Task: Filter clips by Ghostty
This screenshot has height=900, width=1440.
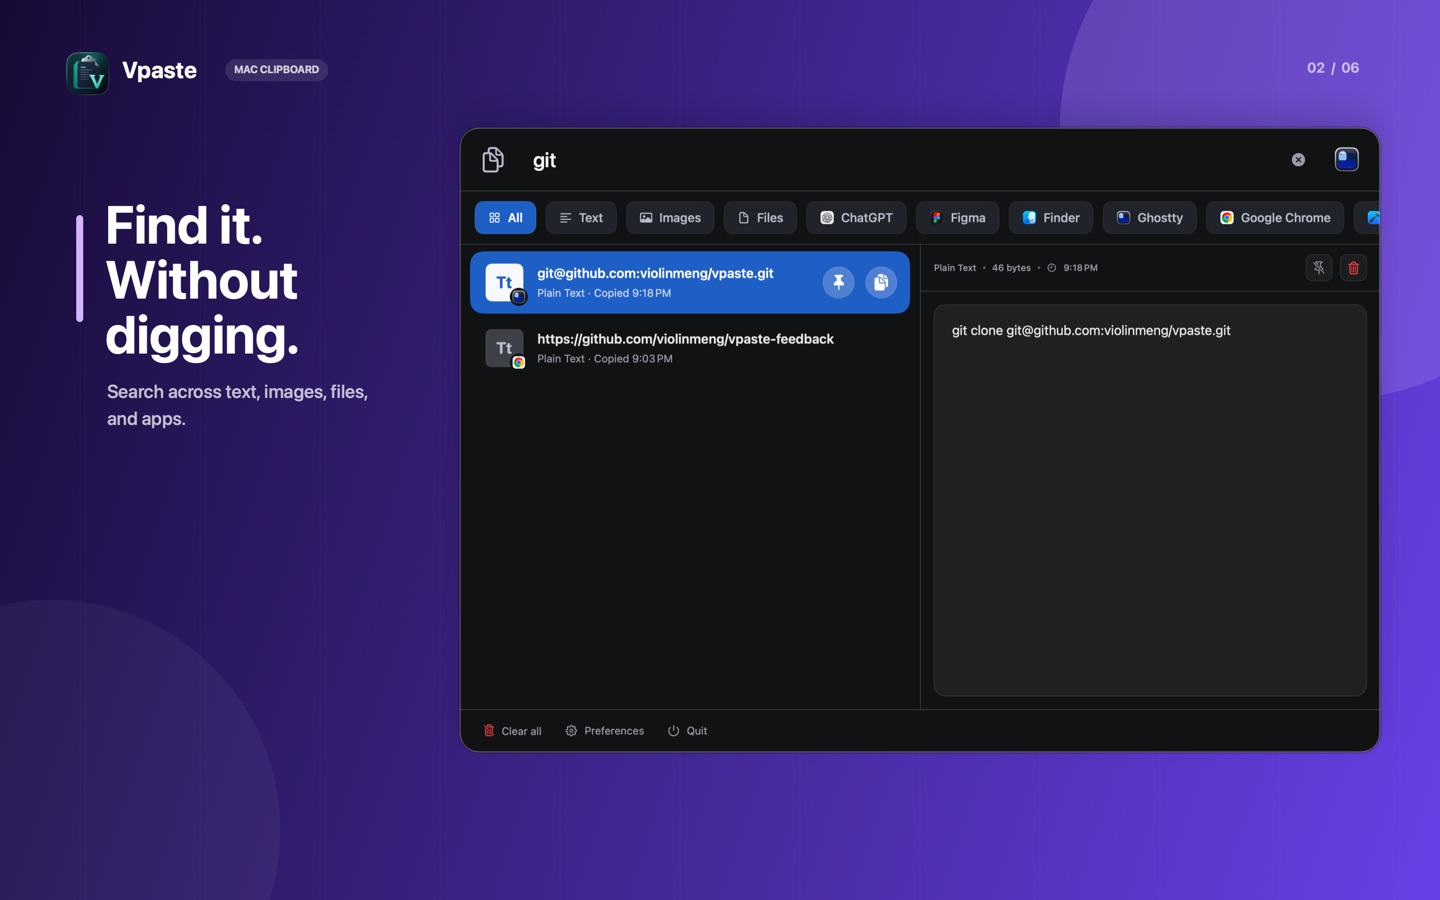Action: pos(1150,218)
